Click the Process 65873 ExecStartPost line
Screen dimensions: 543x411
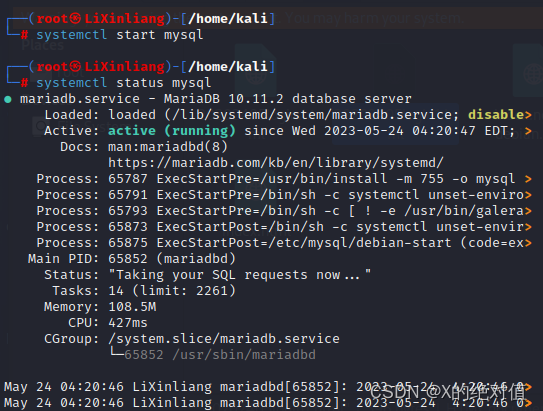[284, 227]
